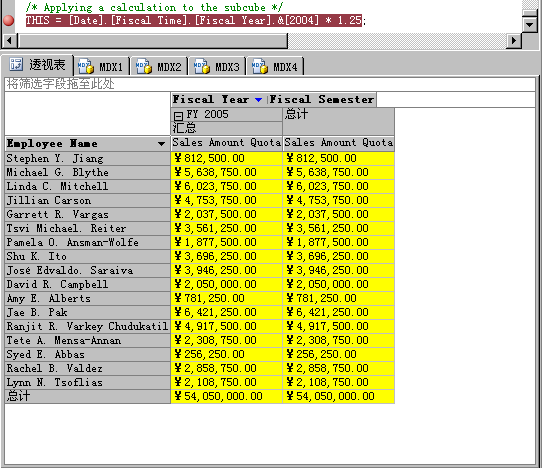Click the filter field drop area

click(x=270, y=84)
